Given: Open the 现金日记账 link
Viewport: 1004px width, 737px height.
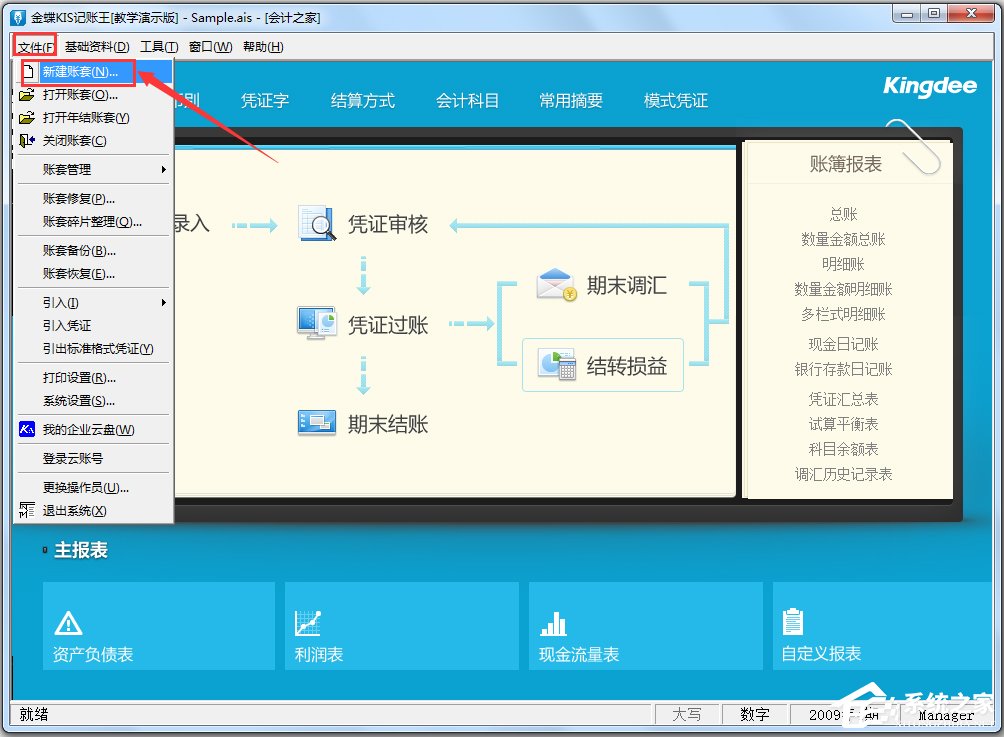Looking at the screenshot, I should (x=843, y=344).
